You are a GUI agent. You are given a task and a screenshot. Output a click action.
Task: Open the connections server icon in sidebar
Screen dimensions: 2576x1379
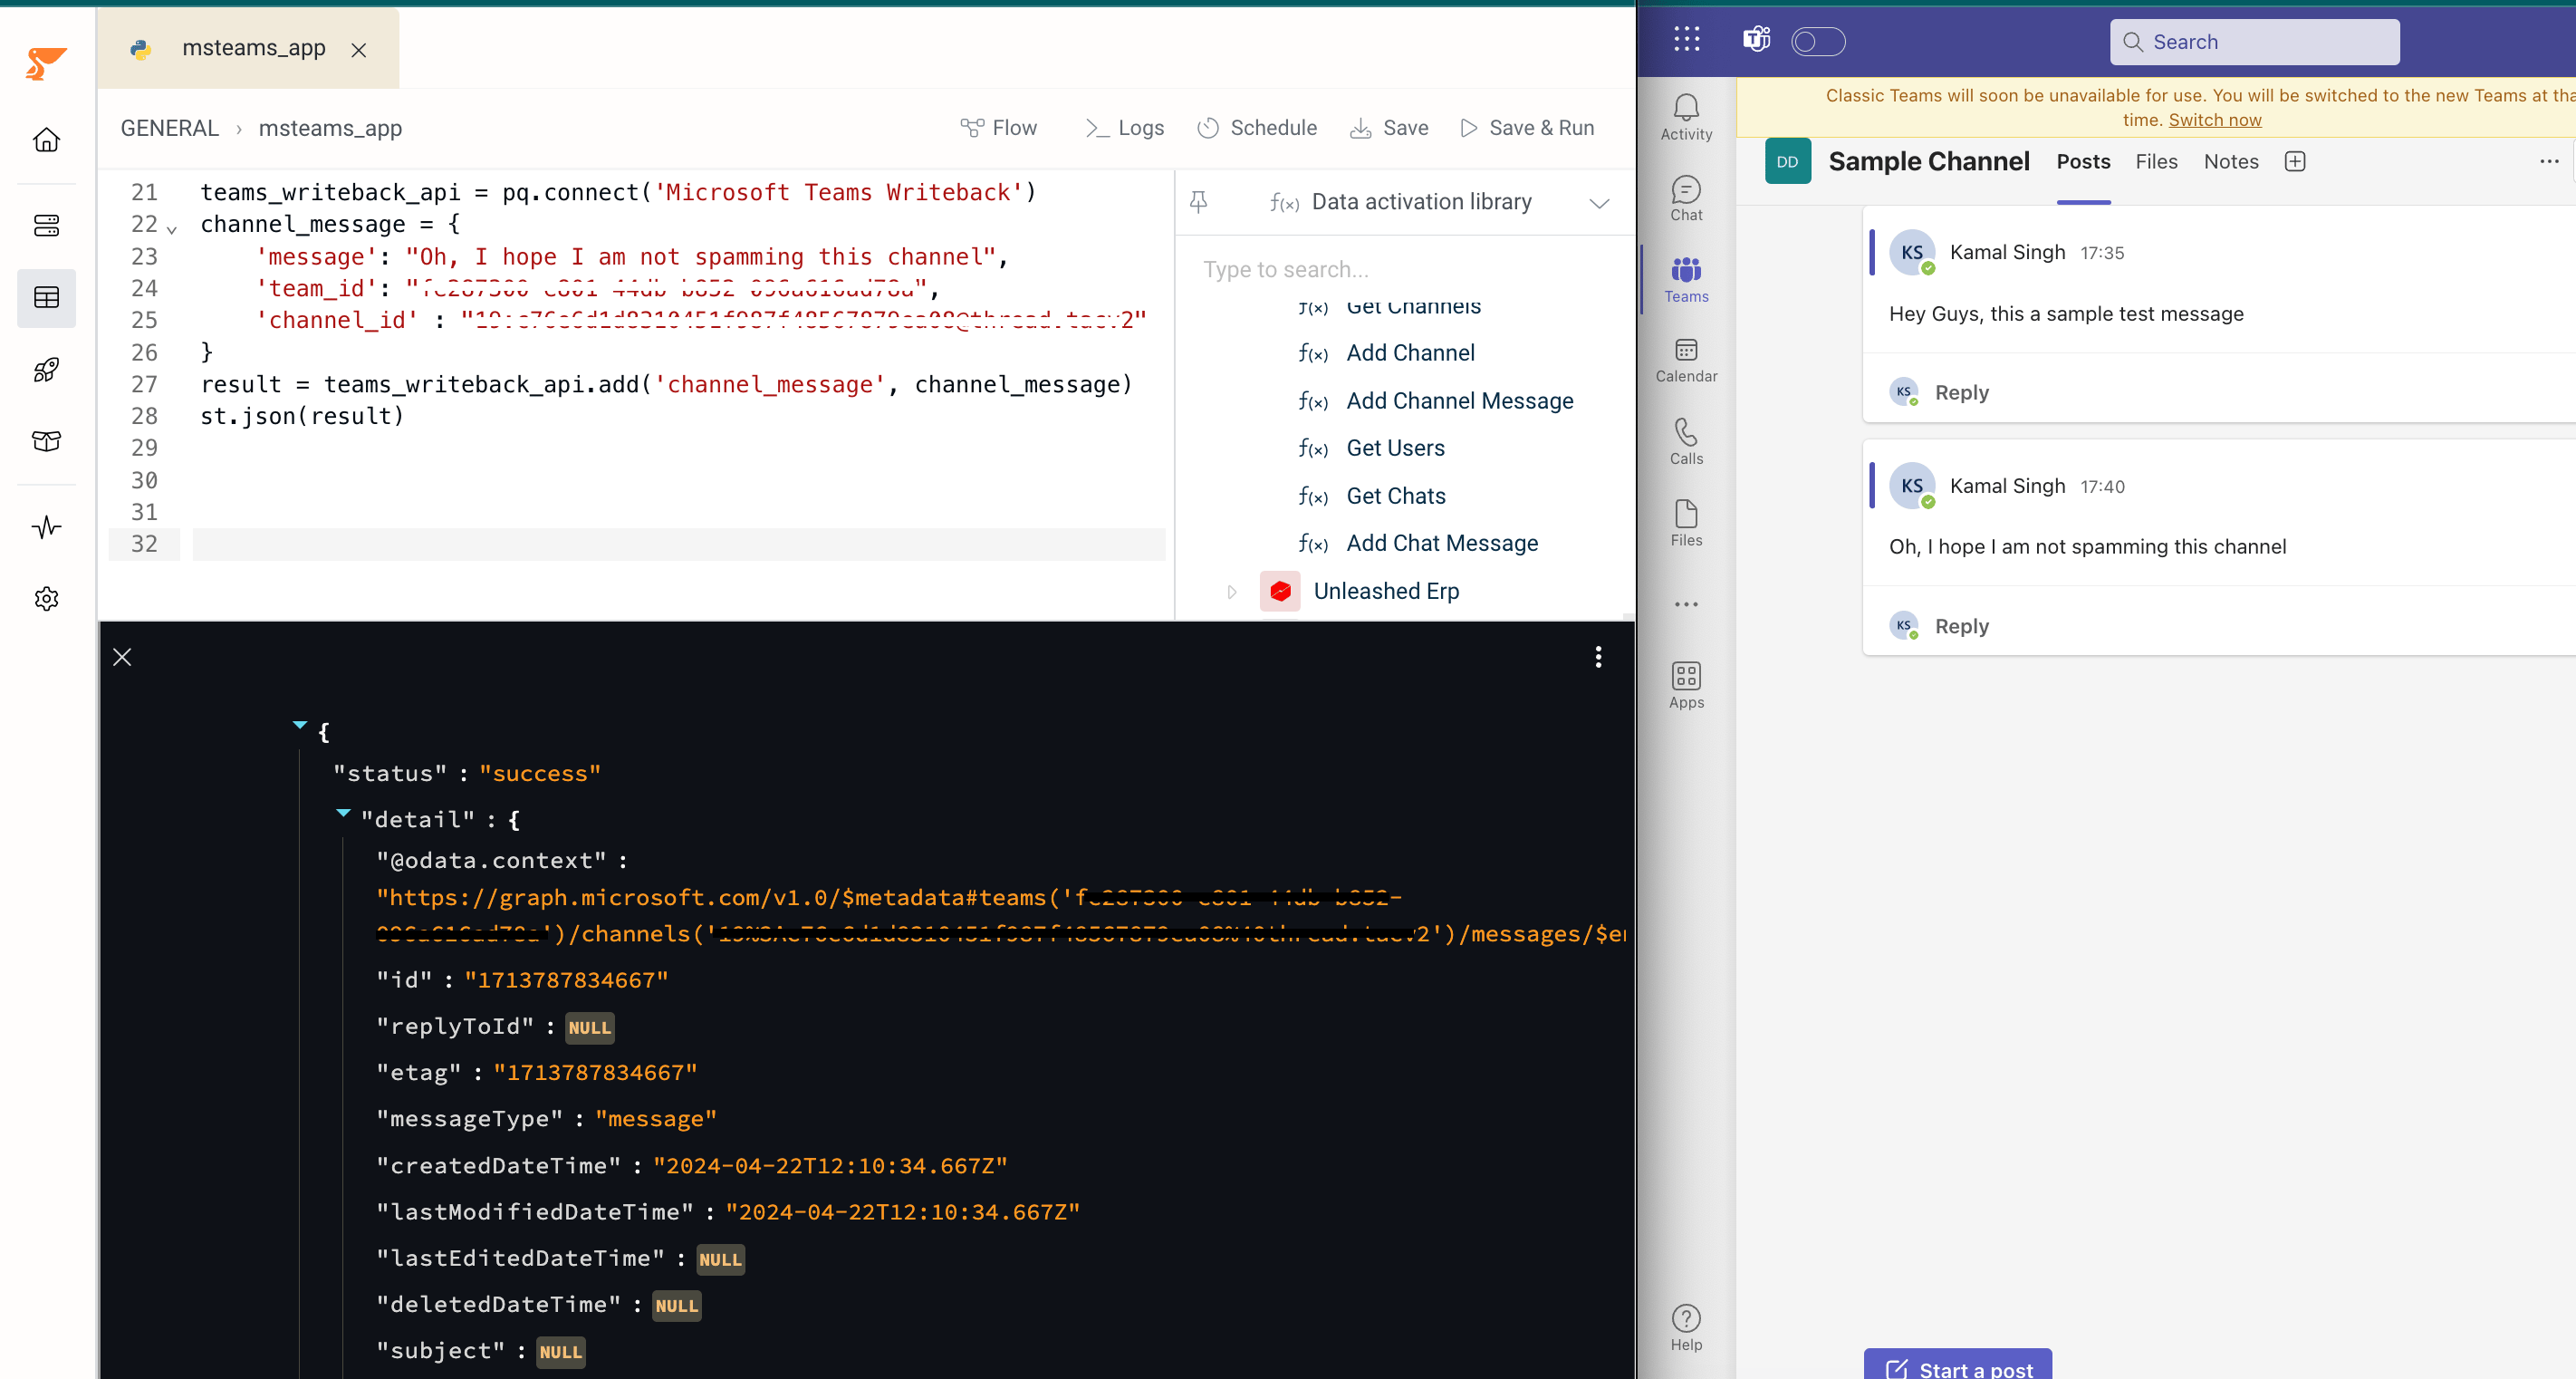(x=46, y=225)
